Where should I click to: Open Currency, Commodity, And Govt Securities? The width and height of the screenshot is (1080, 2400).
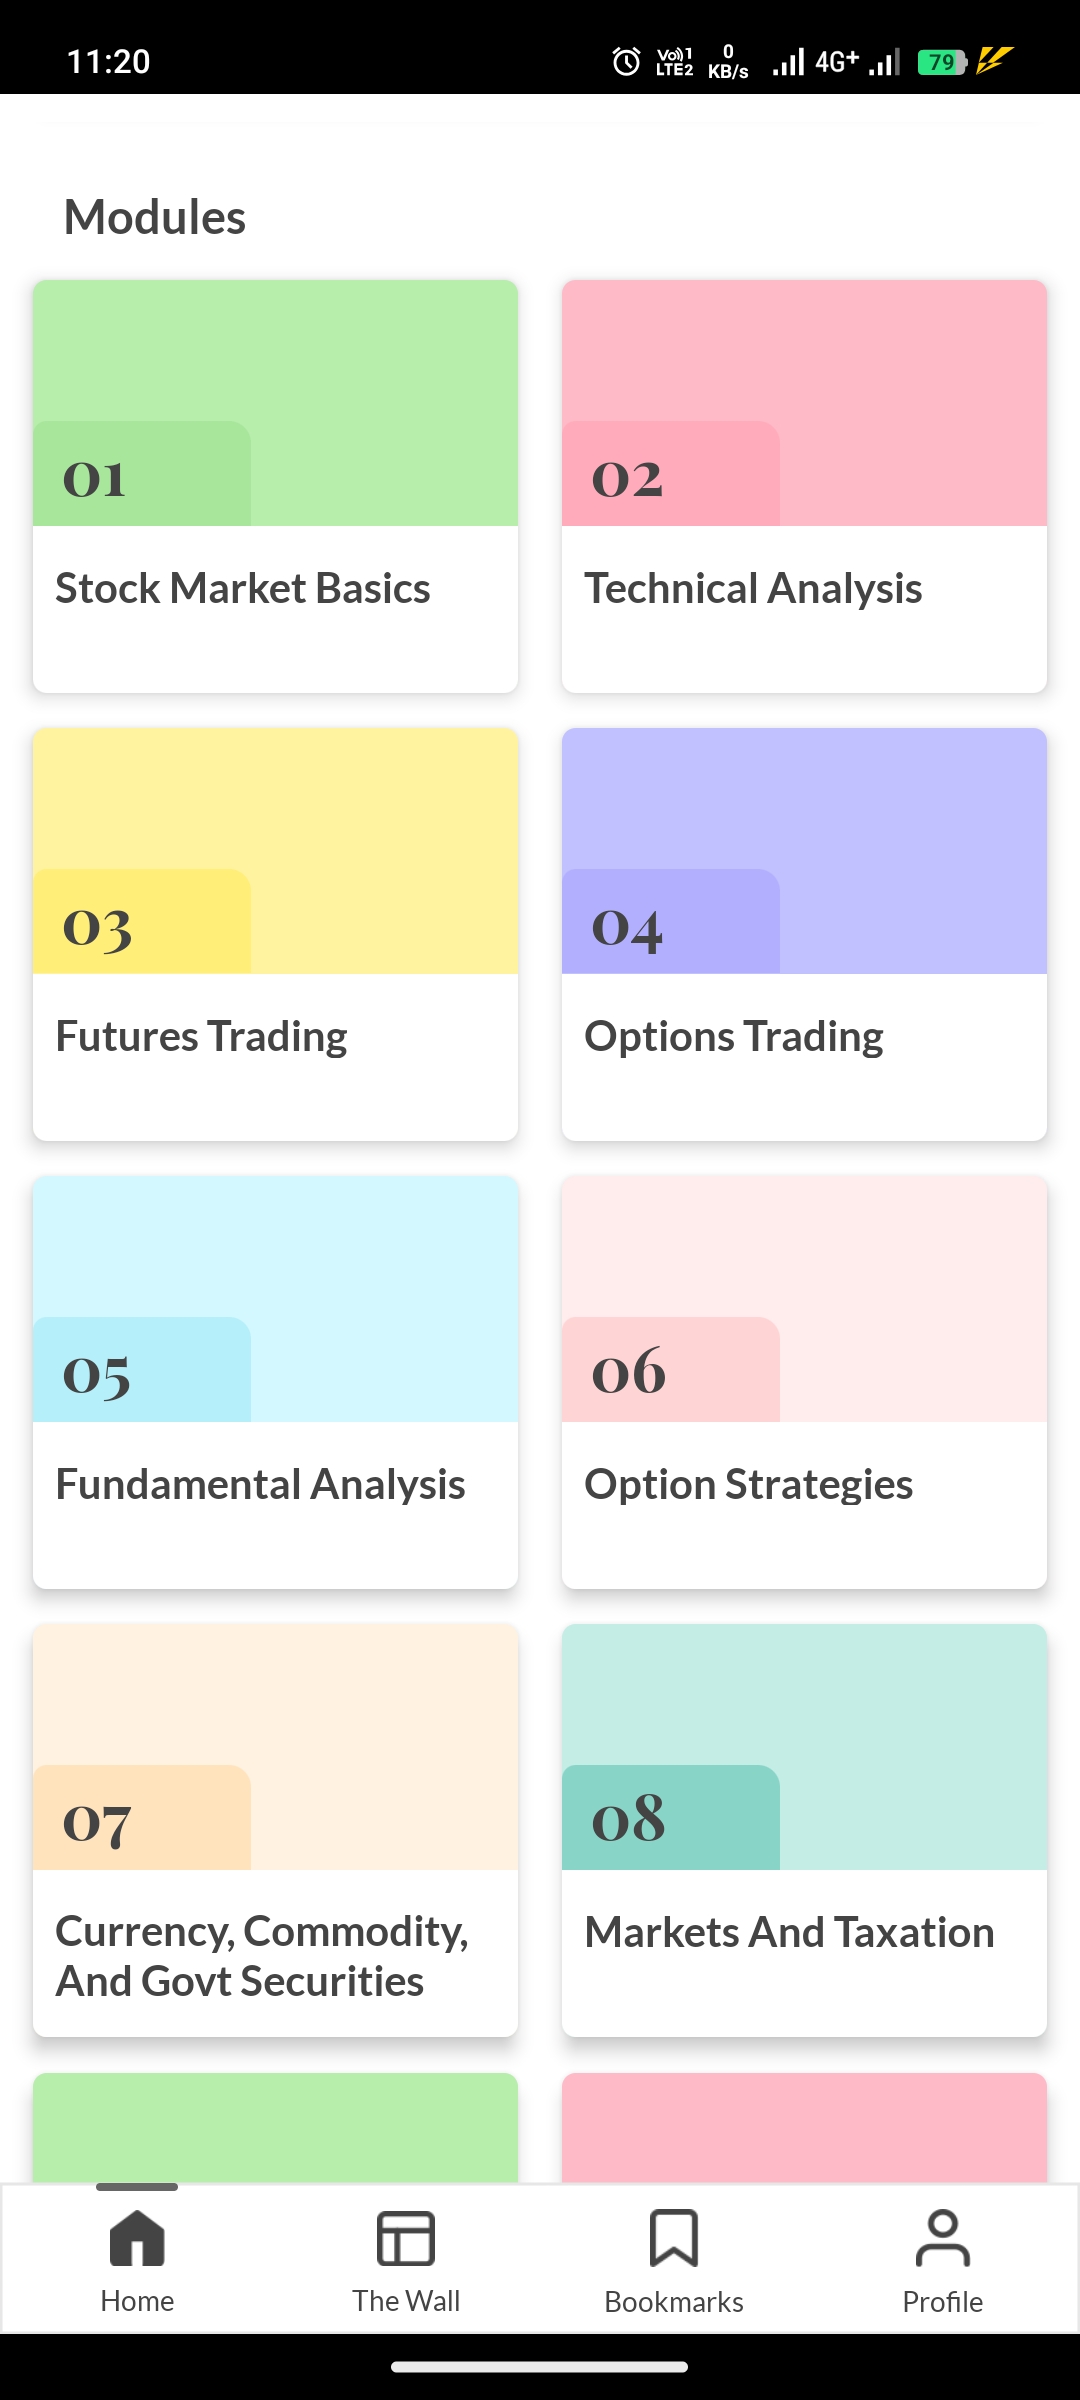click(262, 1955)
